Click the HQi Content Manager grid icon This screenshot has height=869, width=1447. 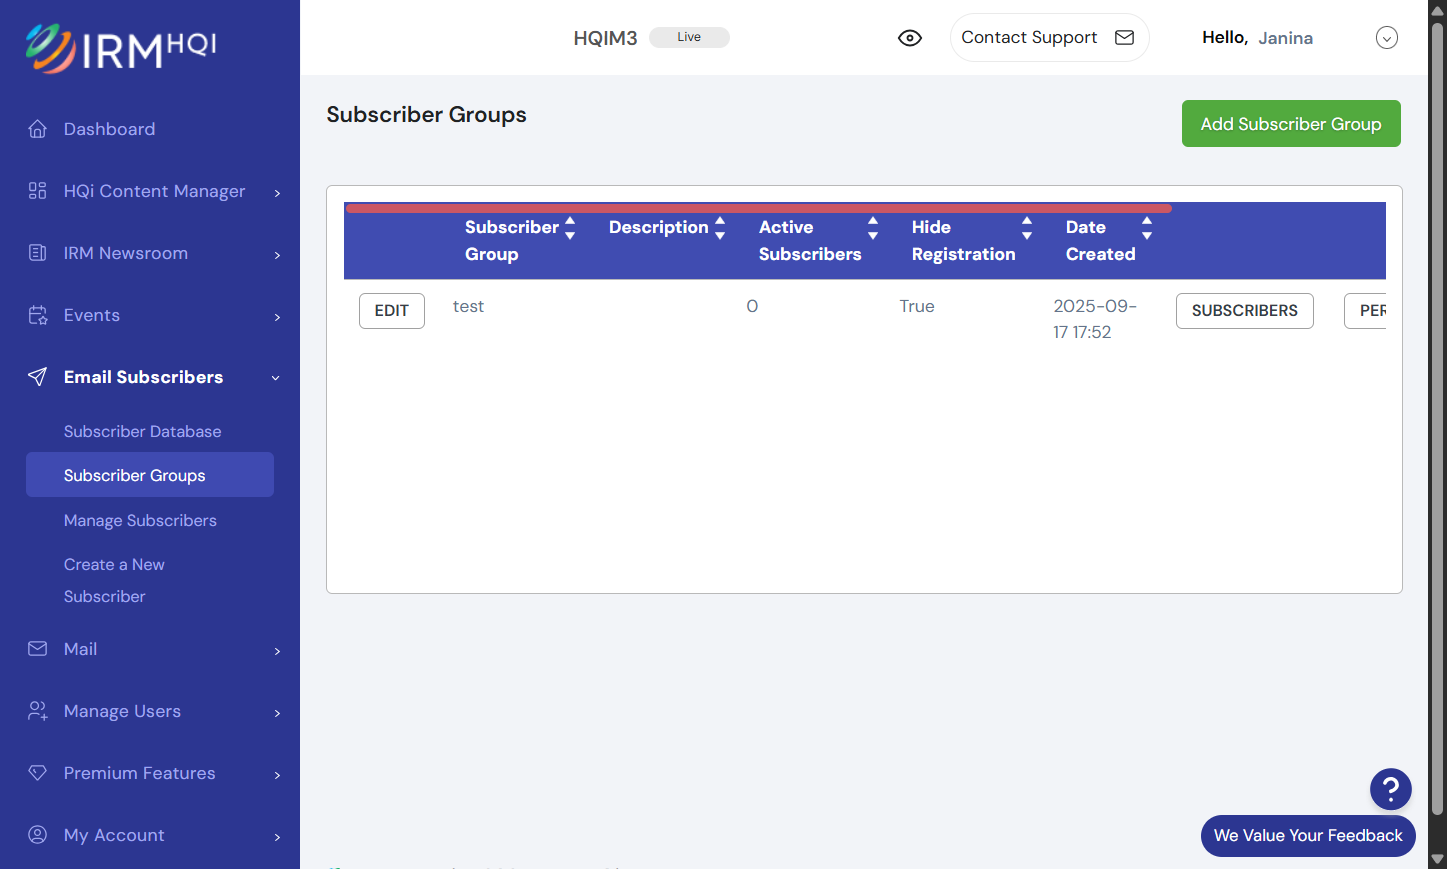pos(38,191)
